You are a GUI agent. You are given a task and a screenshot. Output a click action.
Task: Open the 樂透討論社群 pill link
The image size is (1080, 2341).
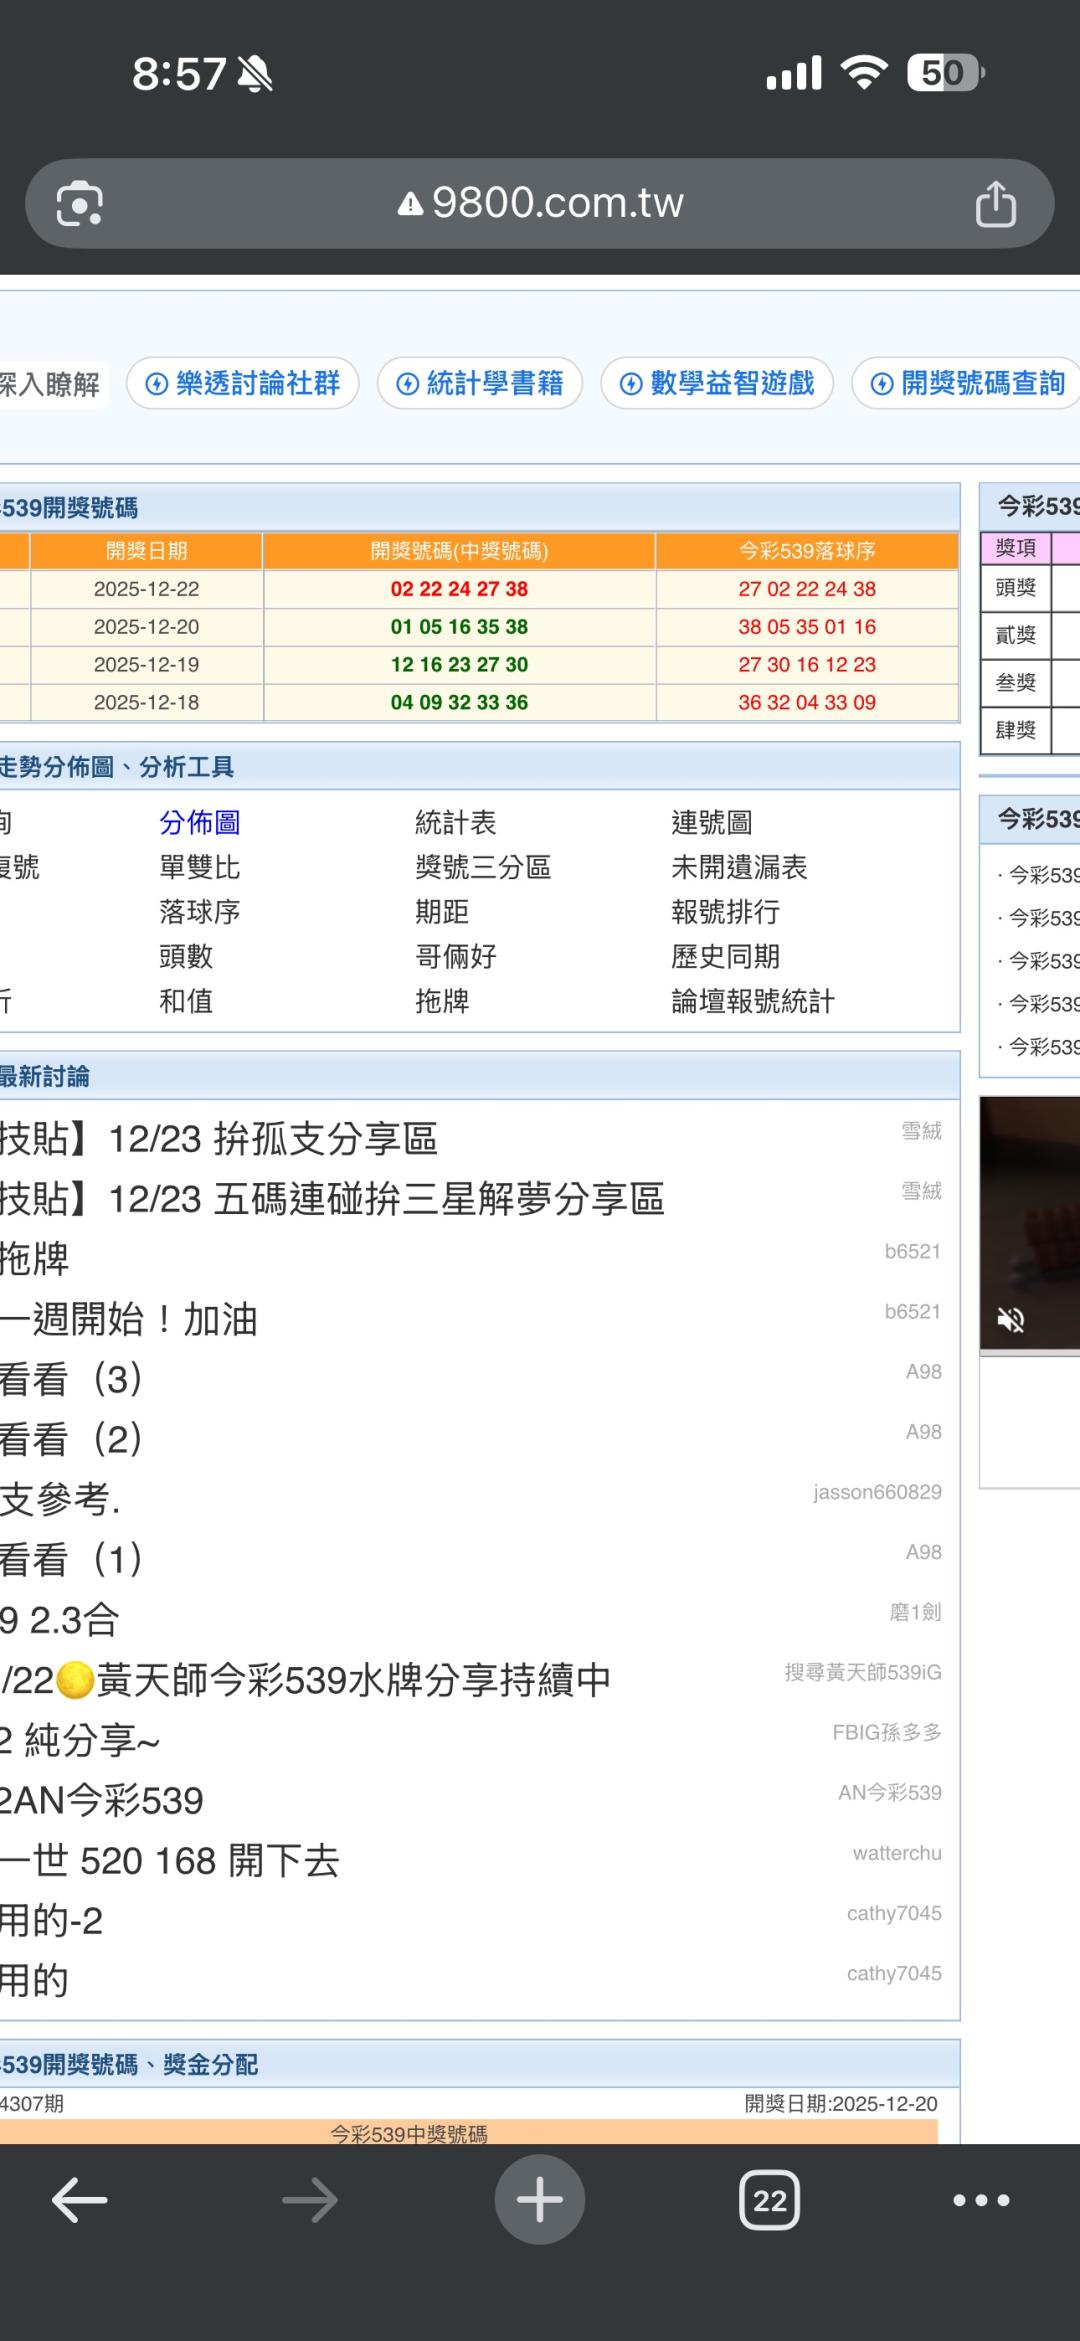243,384
